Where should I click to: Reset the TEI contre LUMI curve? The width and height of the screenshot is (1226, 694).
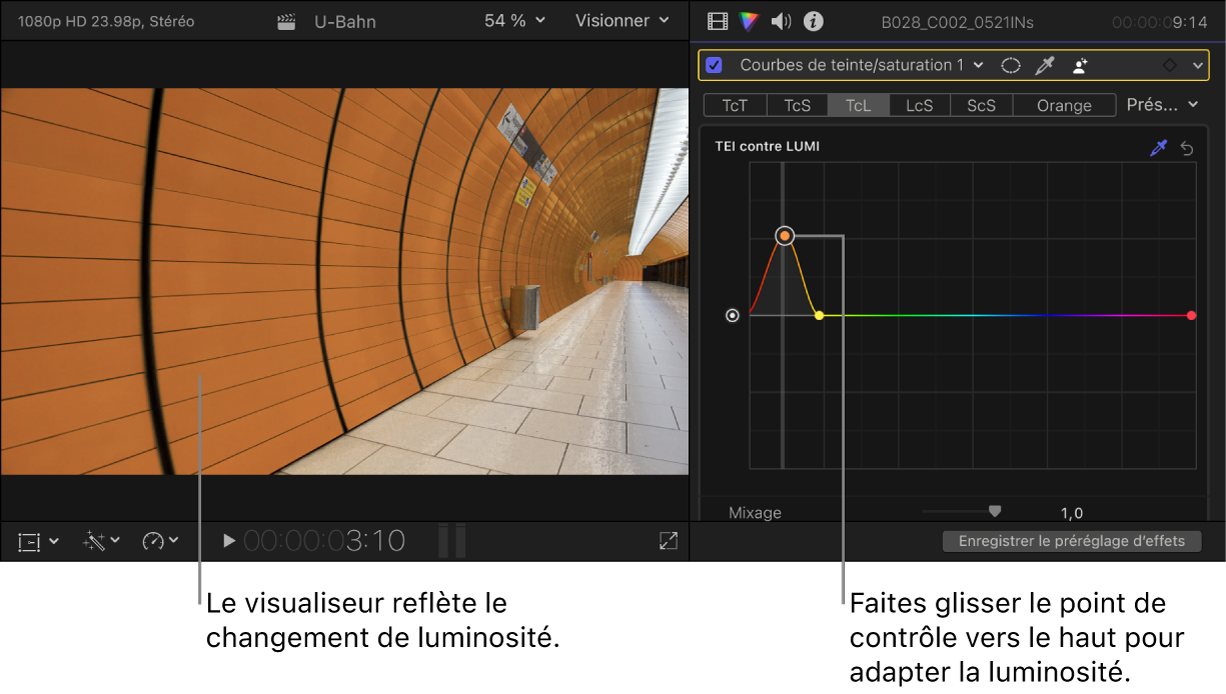click(x=1187, y=148)
